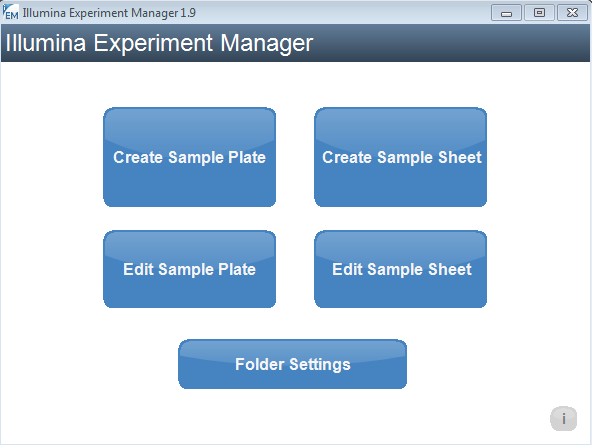Edit an existing sample plate
The width and height of the screenshot is (592, 445).
[x=190, y=269]
